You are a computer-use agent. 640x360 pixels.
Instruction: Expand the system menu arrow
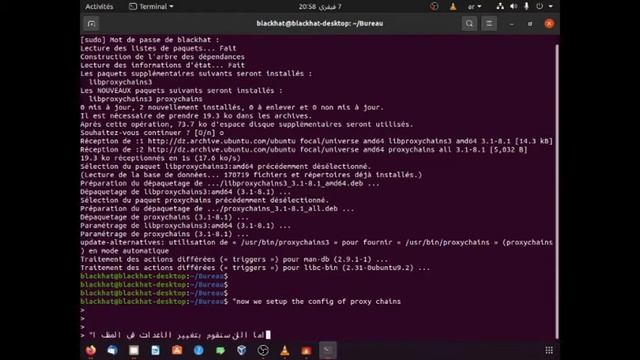pyautogui.click(x=551, y=7)
